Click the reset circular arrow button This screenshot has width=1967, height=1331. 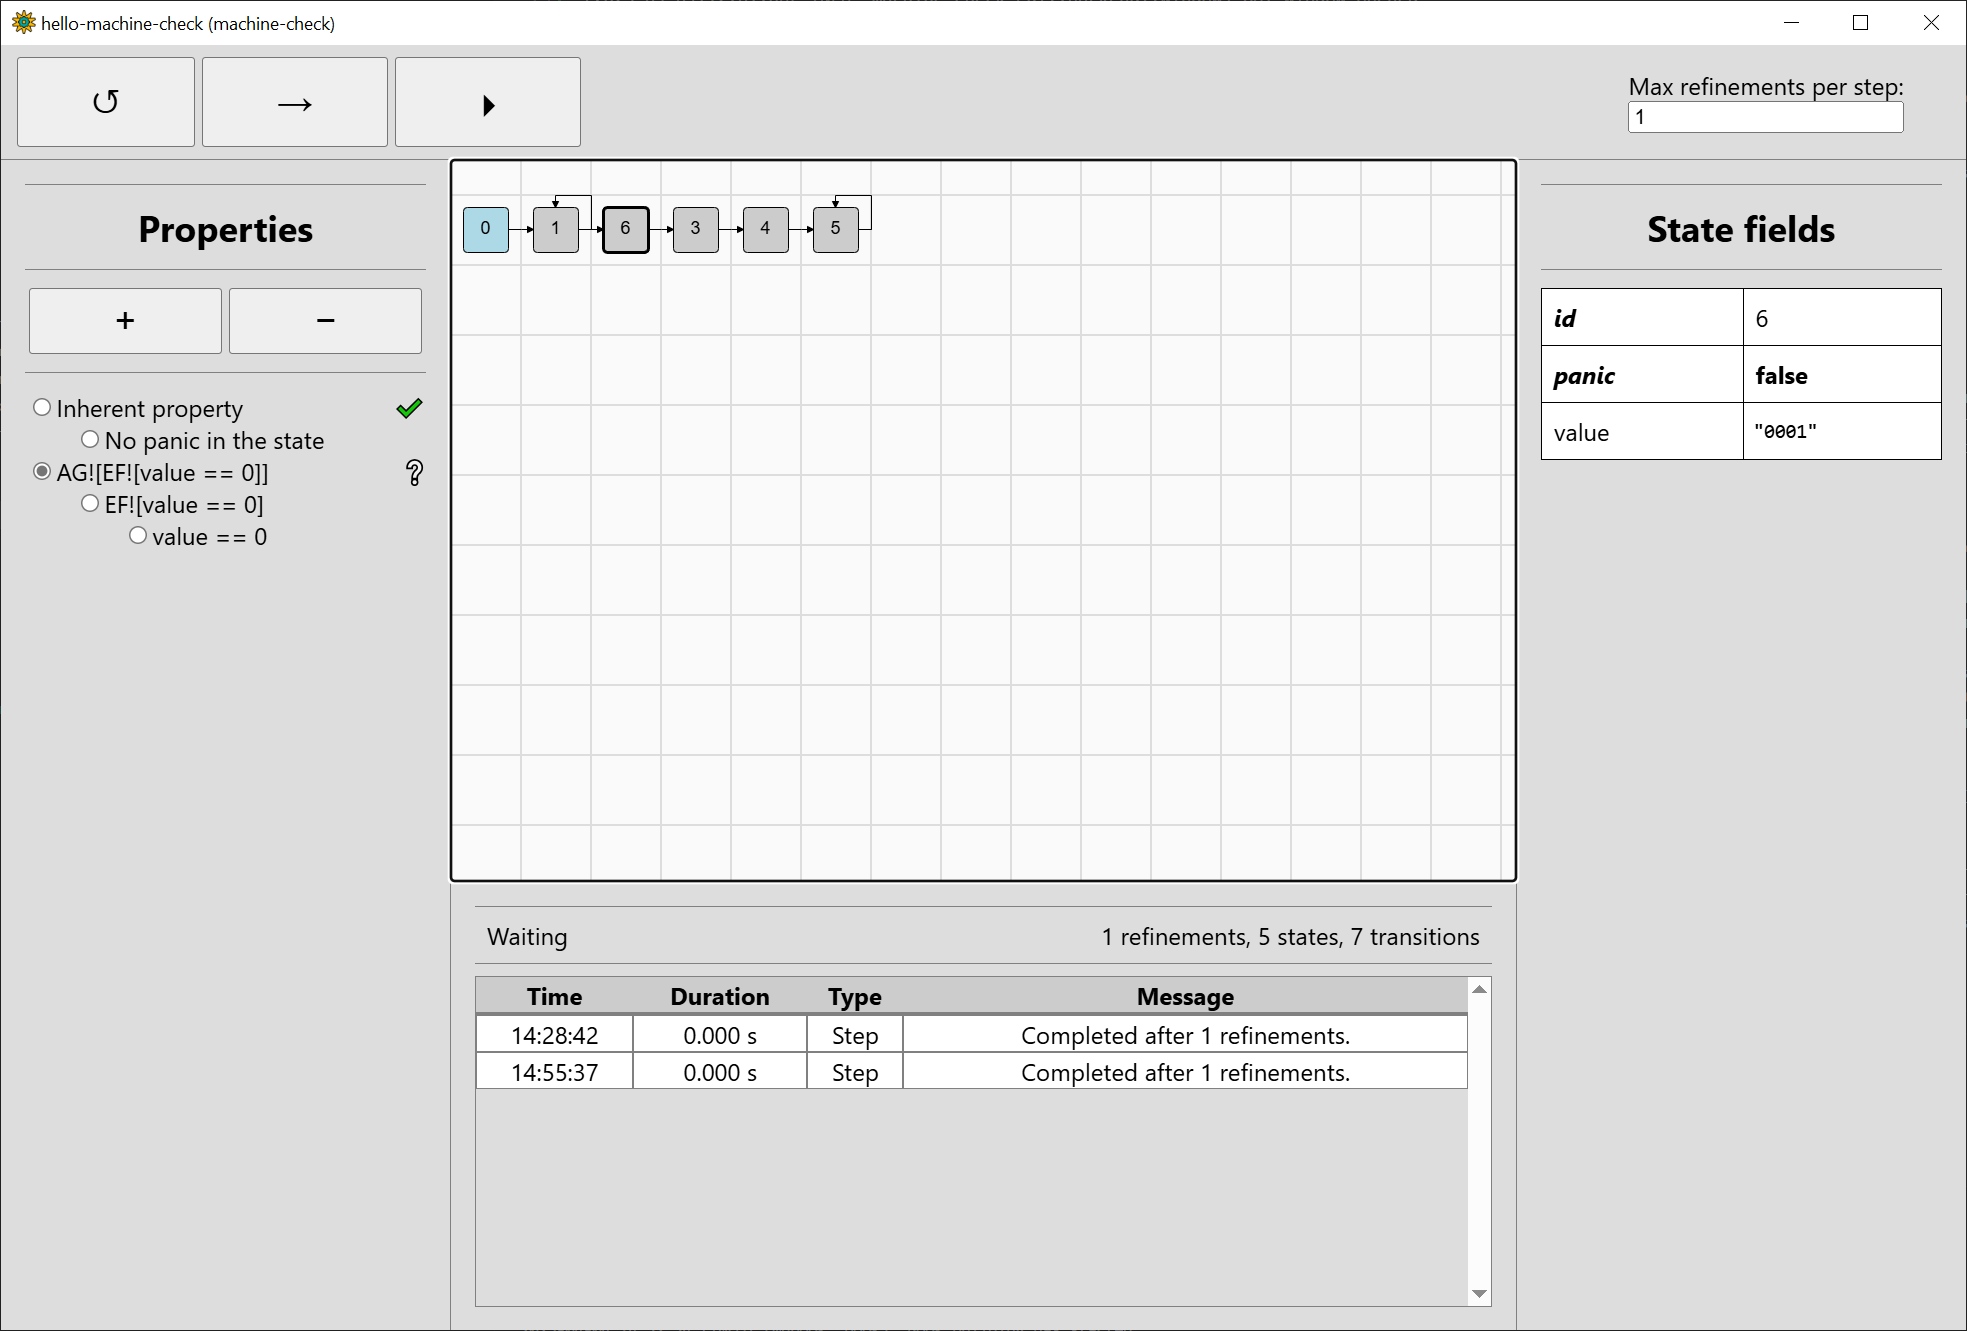pyautogui.click(x=106, y=102)
